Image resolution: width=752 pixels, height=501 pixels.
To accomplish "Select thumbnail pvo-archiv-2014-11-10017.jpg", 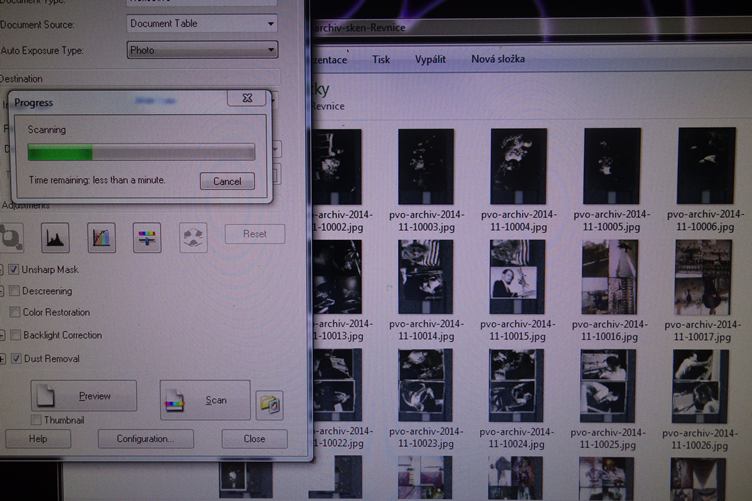I will click(703, 278).
